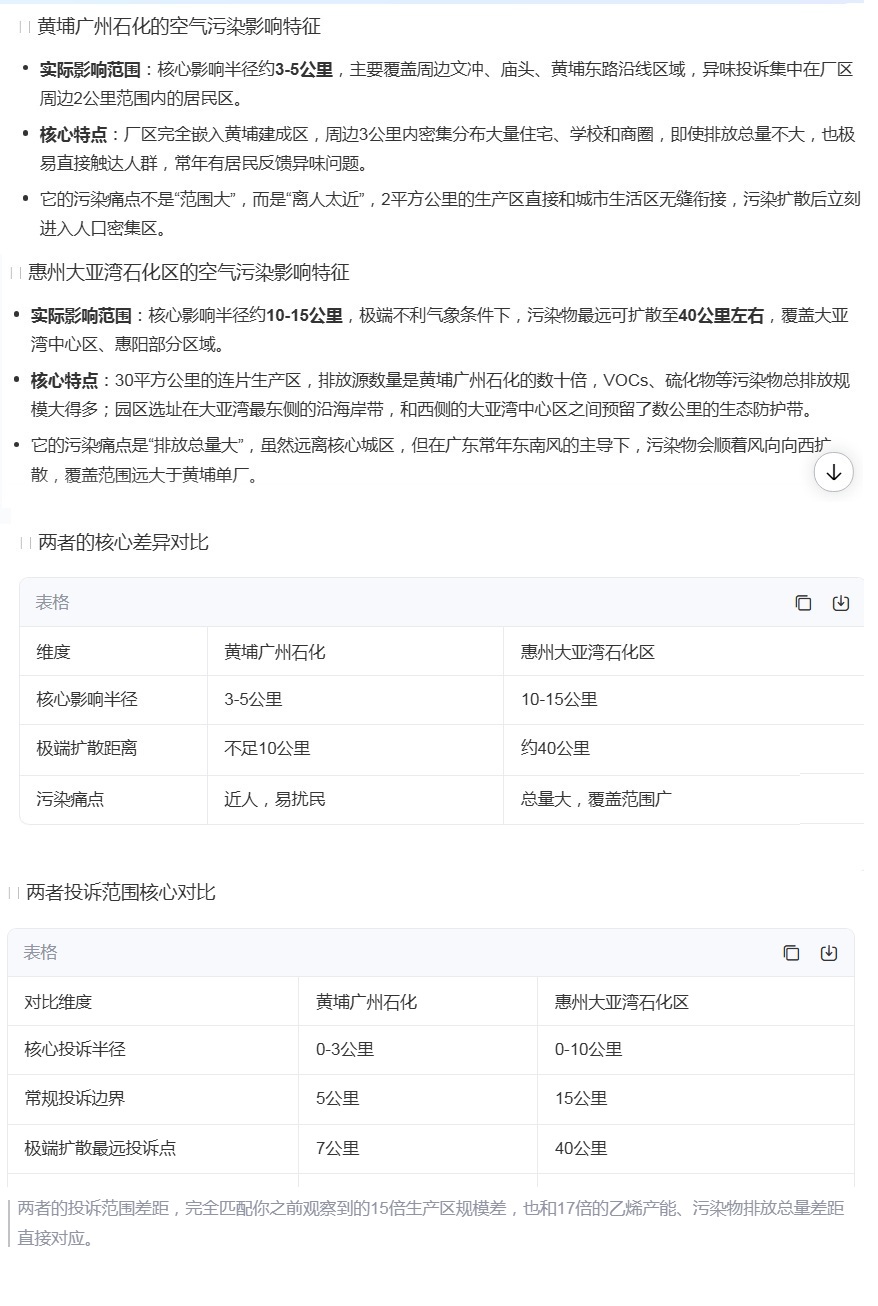Image resolution: width=878 pixels, height=1306 pixels.
Task: Click the 常规投诉边界 row label
Action: pyautogui.click(x=75, y=1099)
